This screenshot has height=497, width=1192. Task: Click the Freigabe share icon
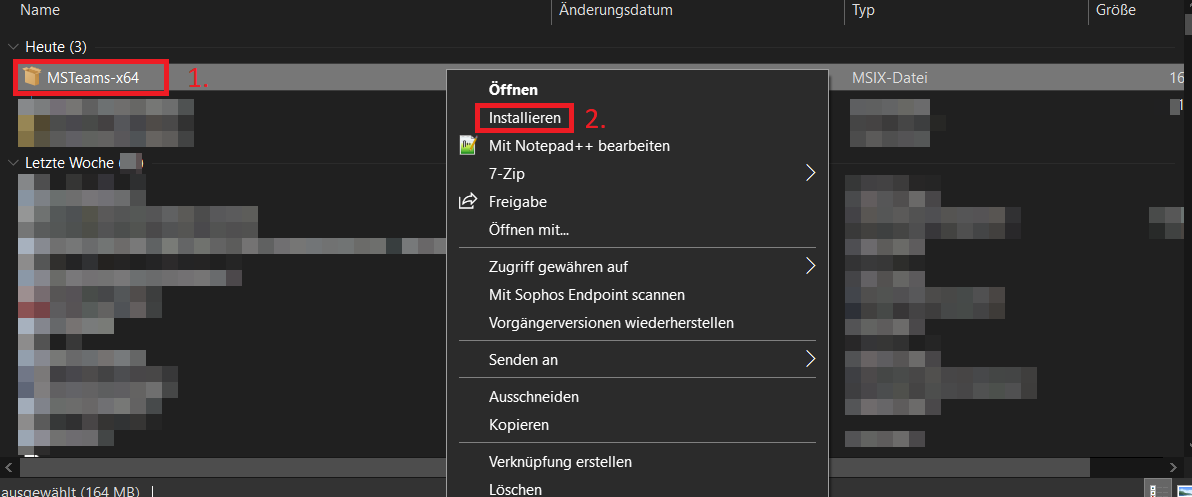[468, 202]
